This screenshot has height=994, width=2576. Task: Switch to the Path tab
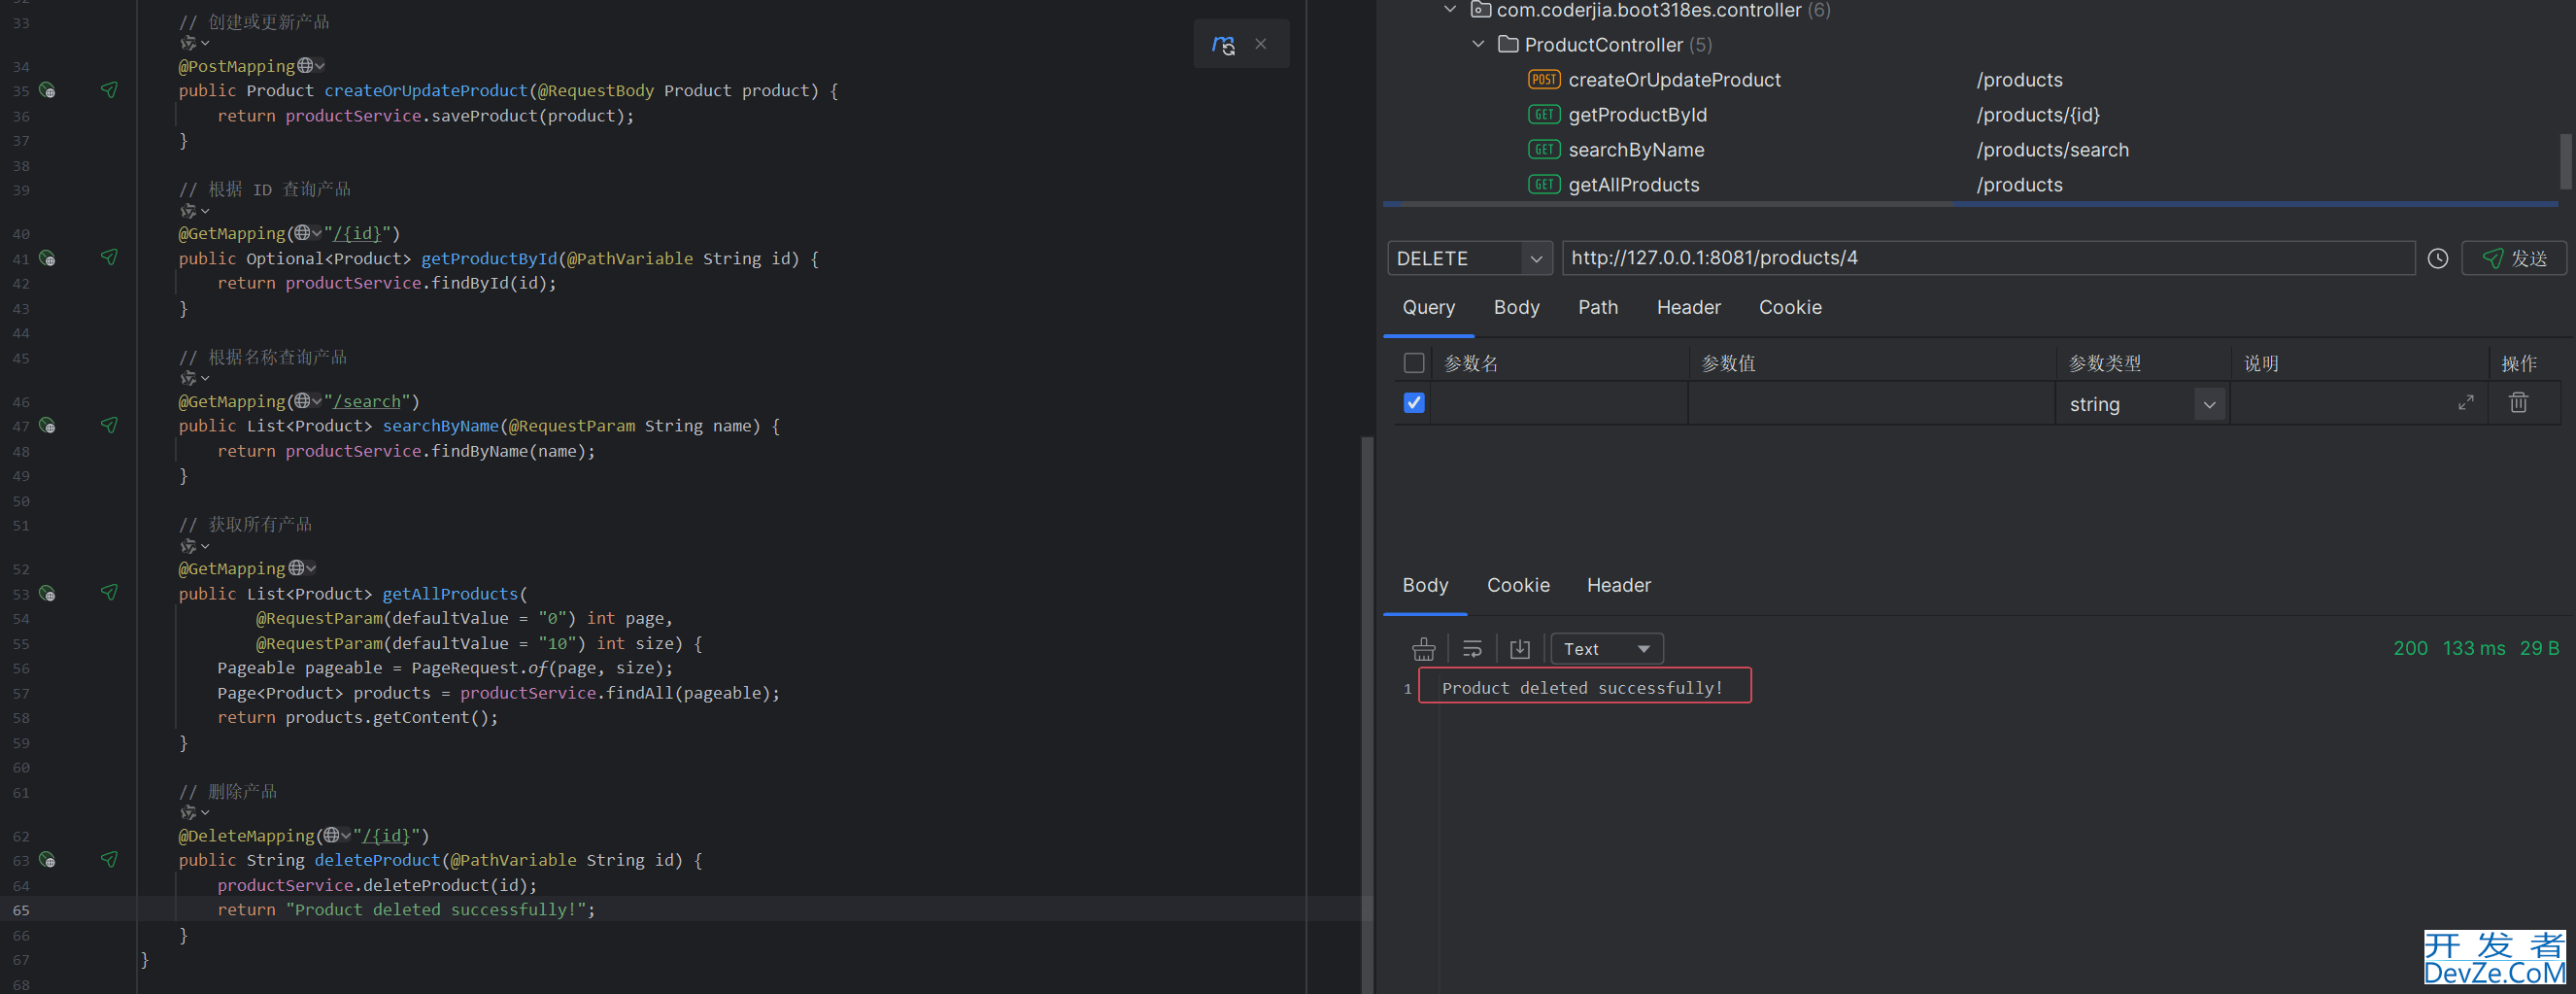(x=1597, y=308)
